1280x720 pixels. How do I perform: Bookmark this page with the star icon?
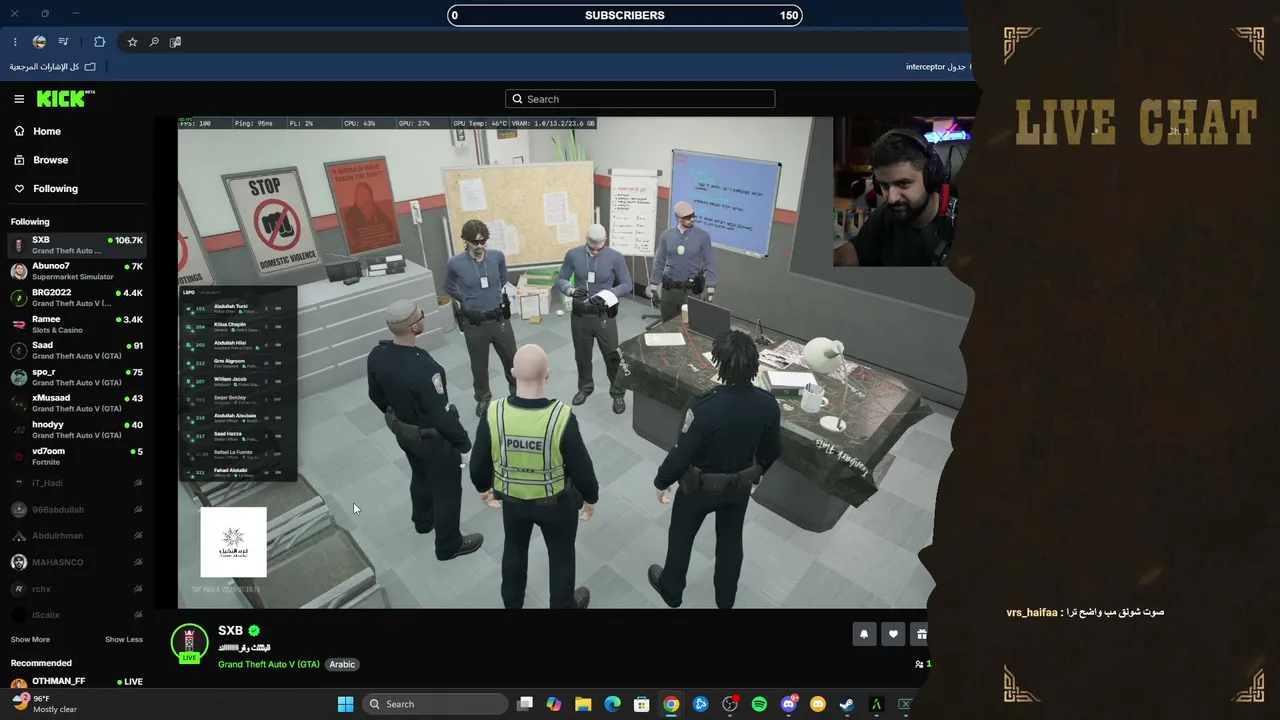coord(132,42)
